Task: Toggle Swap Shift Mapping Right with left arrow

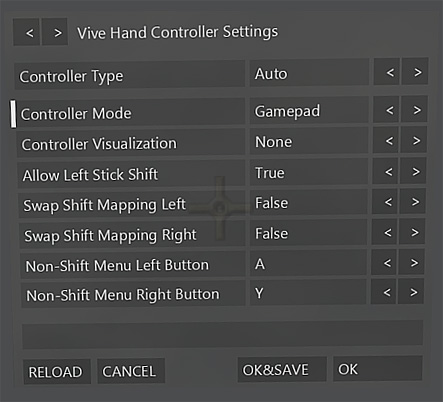Action: click(384, 232)
